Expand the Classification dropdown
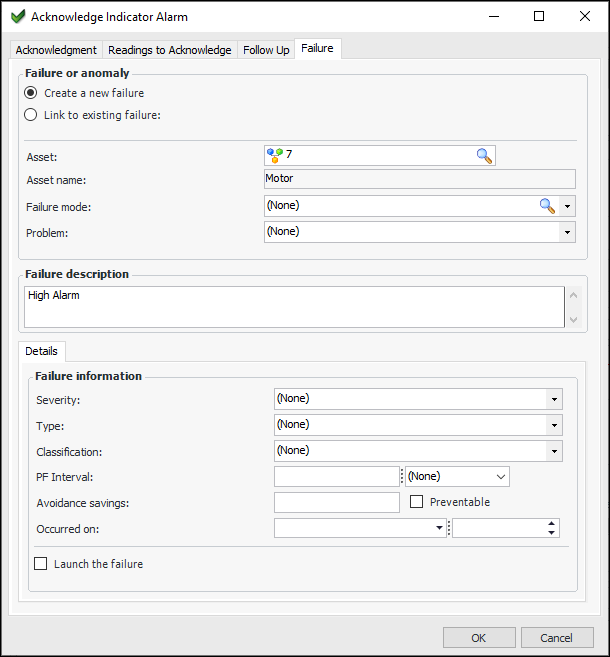Screen dimensions: 610x657 [553, 452]
